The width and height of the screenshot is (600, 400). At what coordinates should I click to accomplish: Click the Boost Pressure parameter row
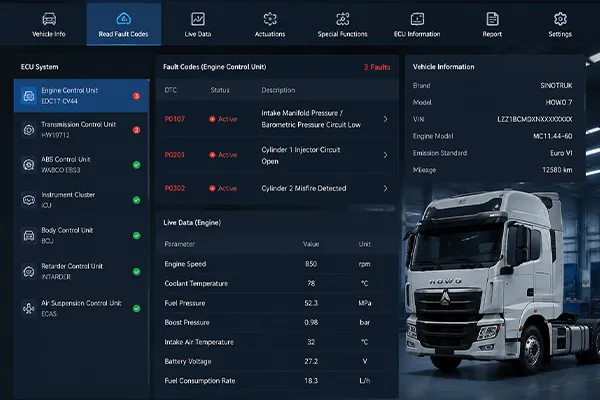(277, 323)
